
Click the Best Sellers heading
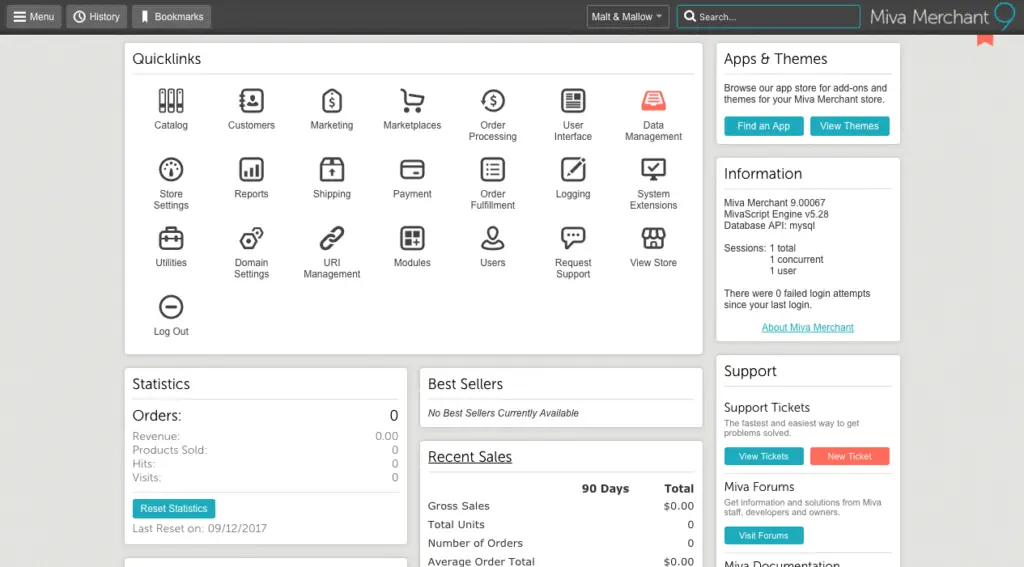pyautogui.click(x=465, y=383)
